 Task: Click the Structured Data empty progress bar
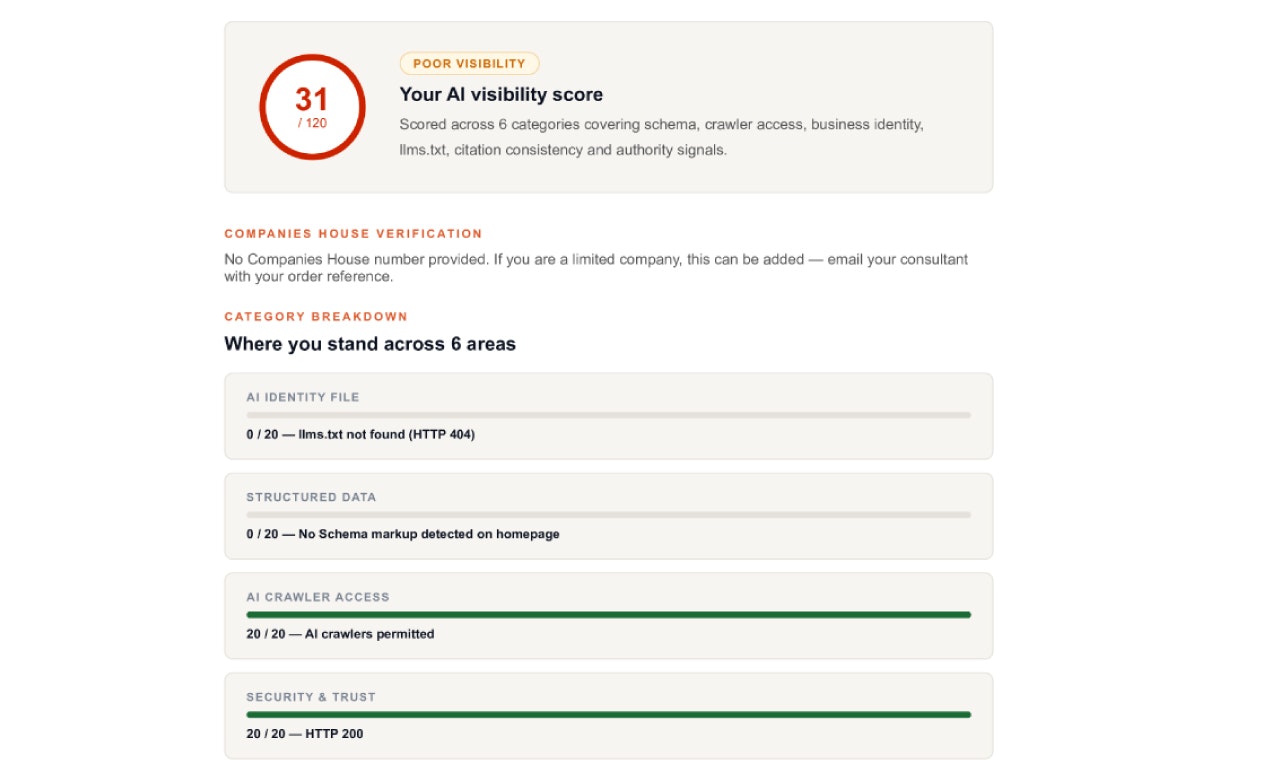coord(609,515)
